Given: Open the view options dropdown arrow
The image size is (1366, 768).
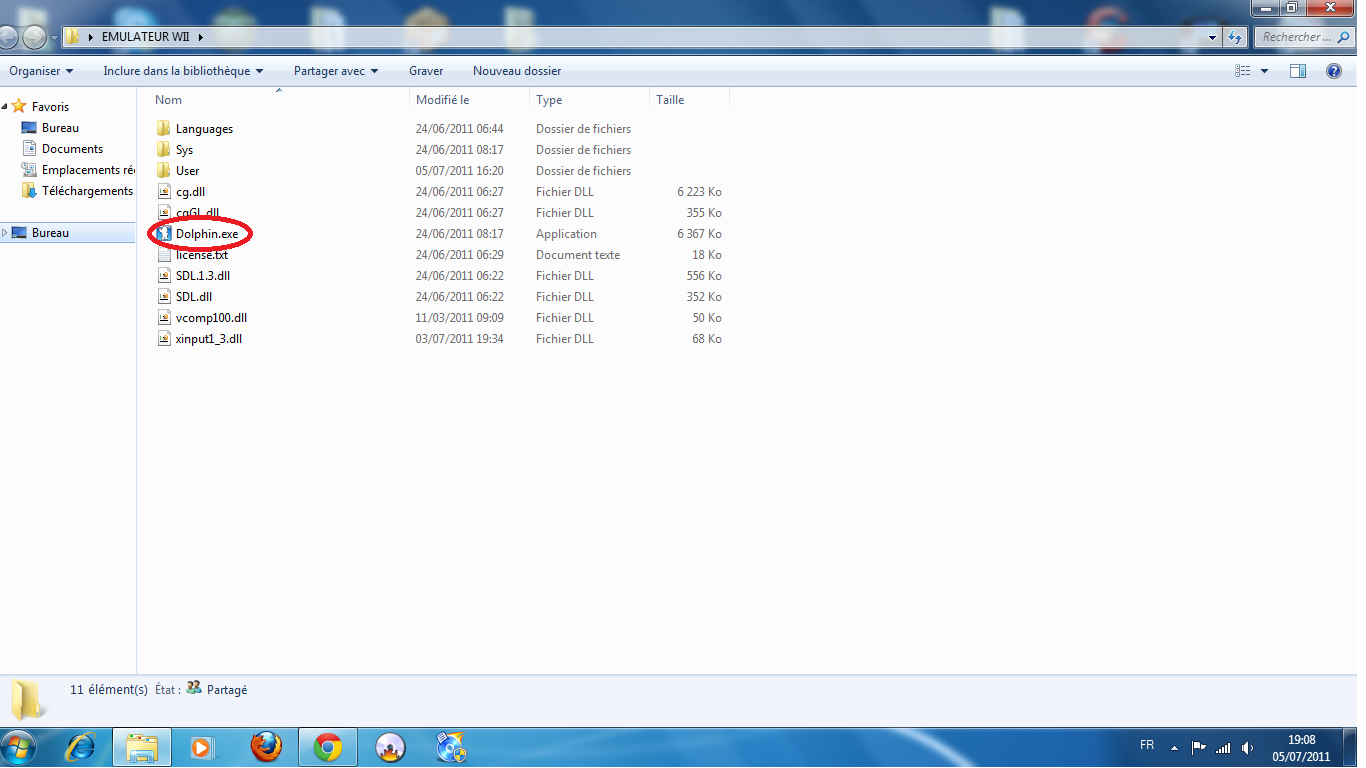Looking at the screenshot, I should 1264,71.
